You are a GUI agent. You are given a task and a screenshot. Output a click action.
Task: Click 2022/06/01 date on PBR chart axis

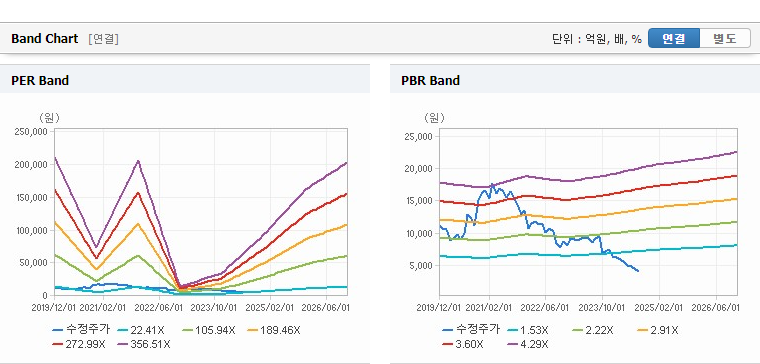[546, 308]
